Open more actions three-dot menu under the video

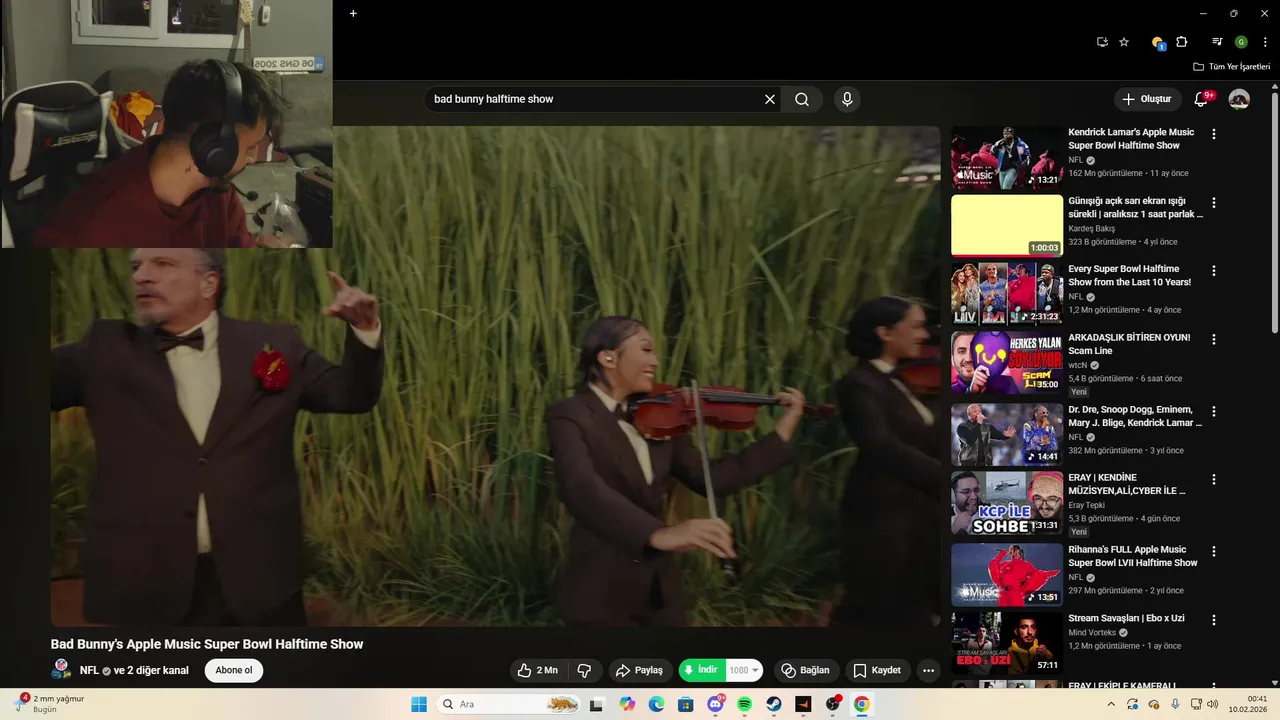929,670
